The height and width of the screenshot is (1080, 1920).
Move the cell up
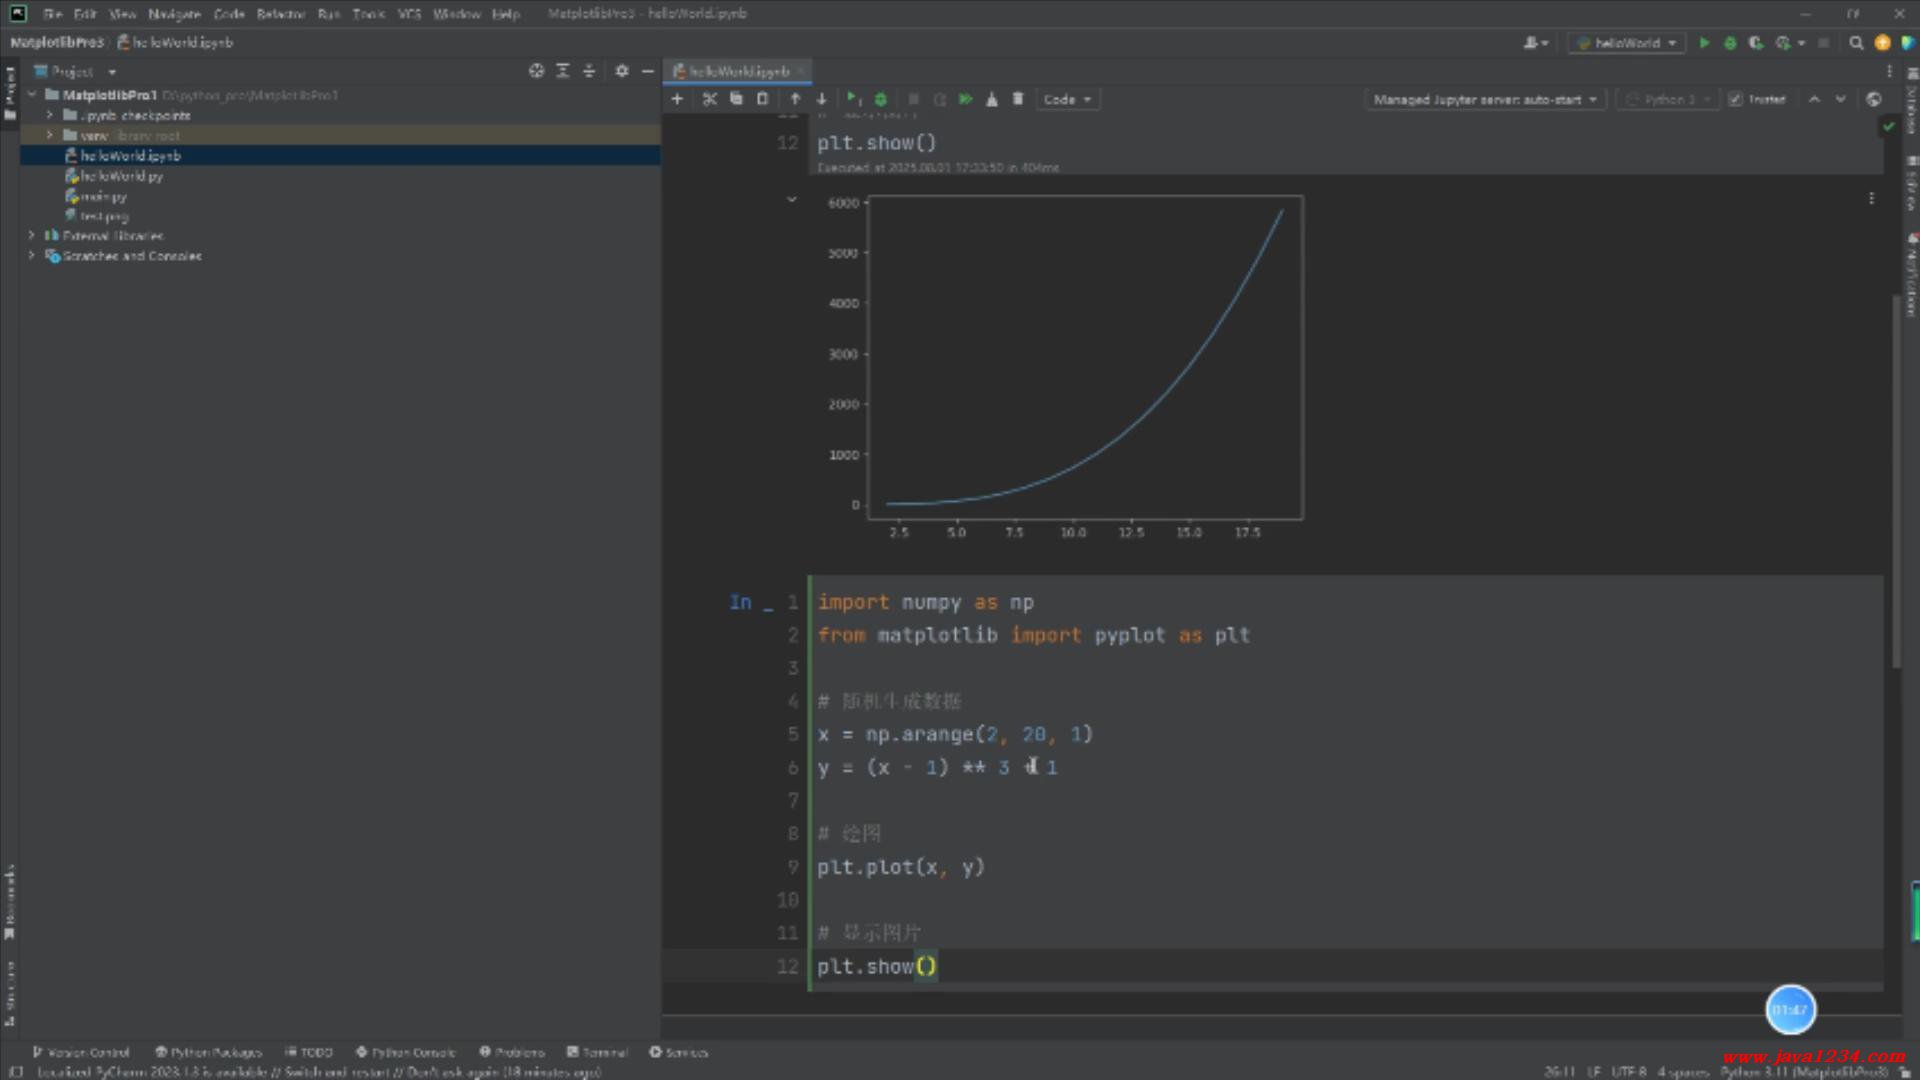click(x=795, y=99)
